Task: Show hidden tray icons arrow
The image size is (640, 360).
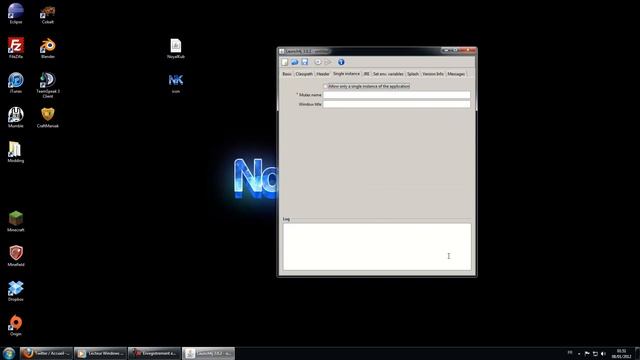Action: pos(579,353)
